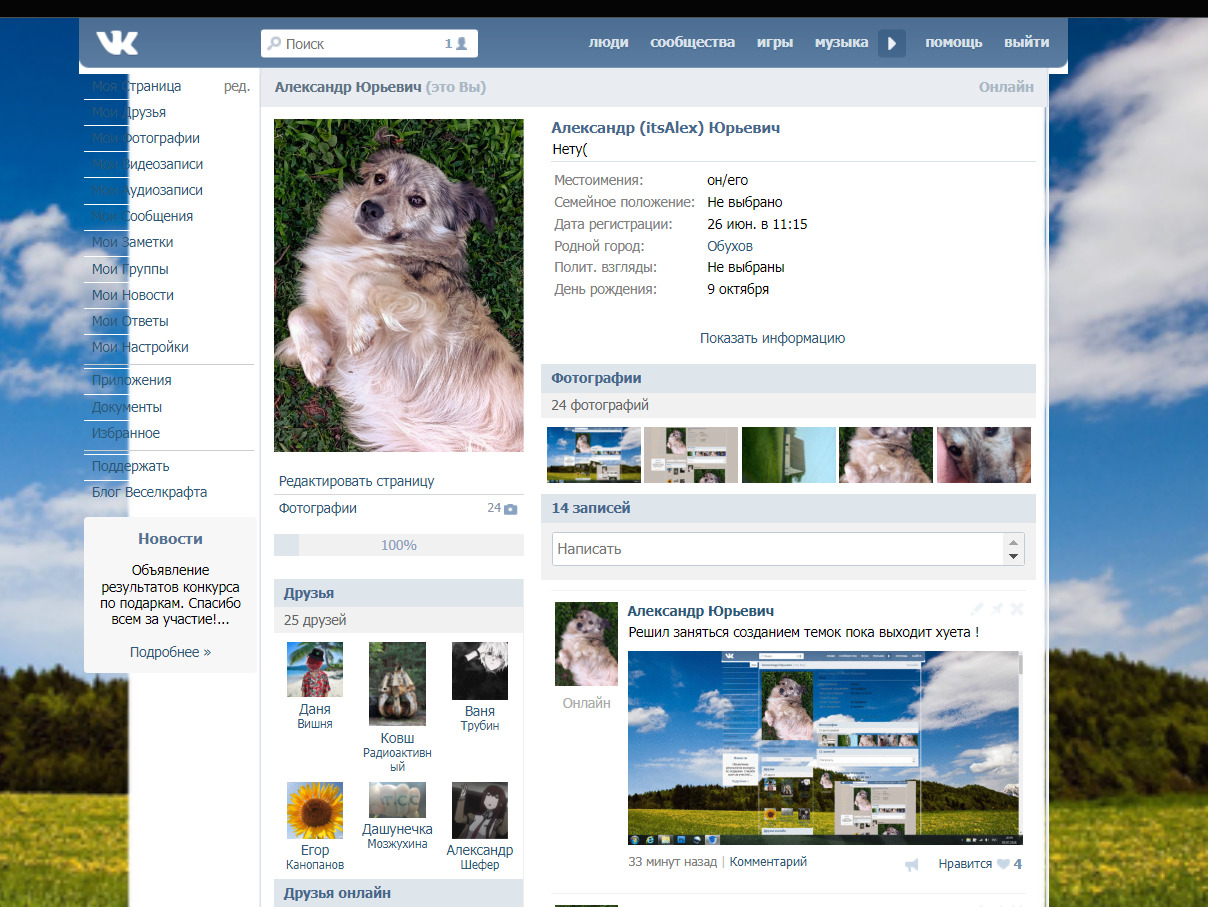The image size is (1208, 907).
Task: Open the second photo thumbnail with beige page
Action: 691,455
